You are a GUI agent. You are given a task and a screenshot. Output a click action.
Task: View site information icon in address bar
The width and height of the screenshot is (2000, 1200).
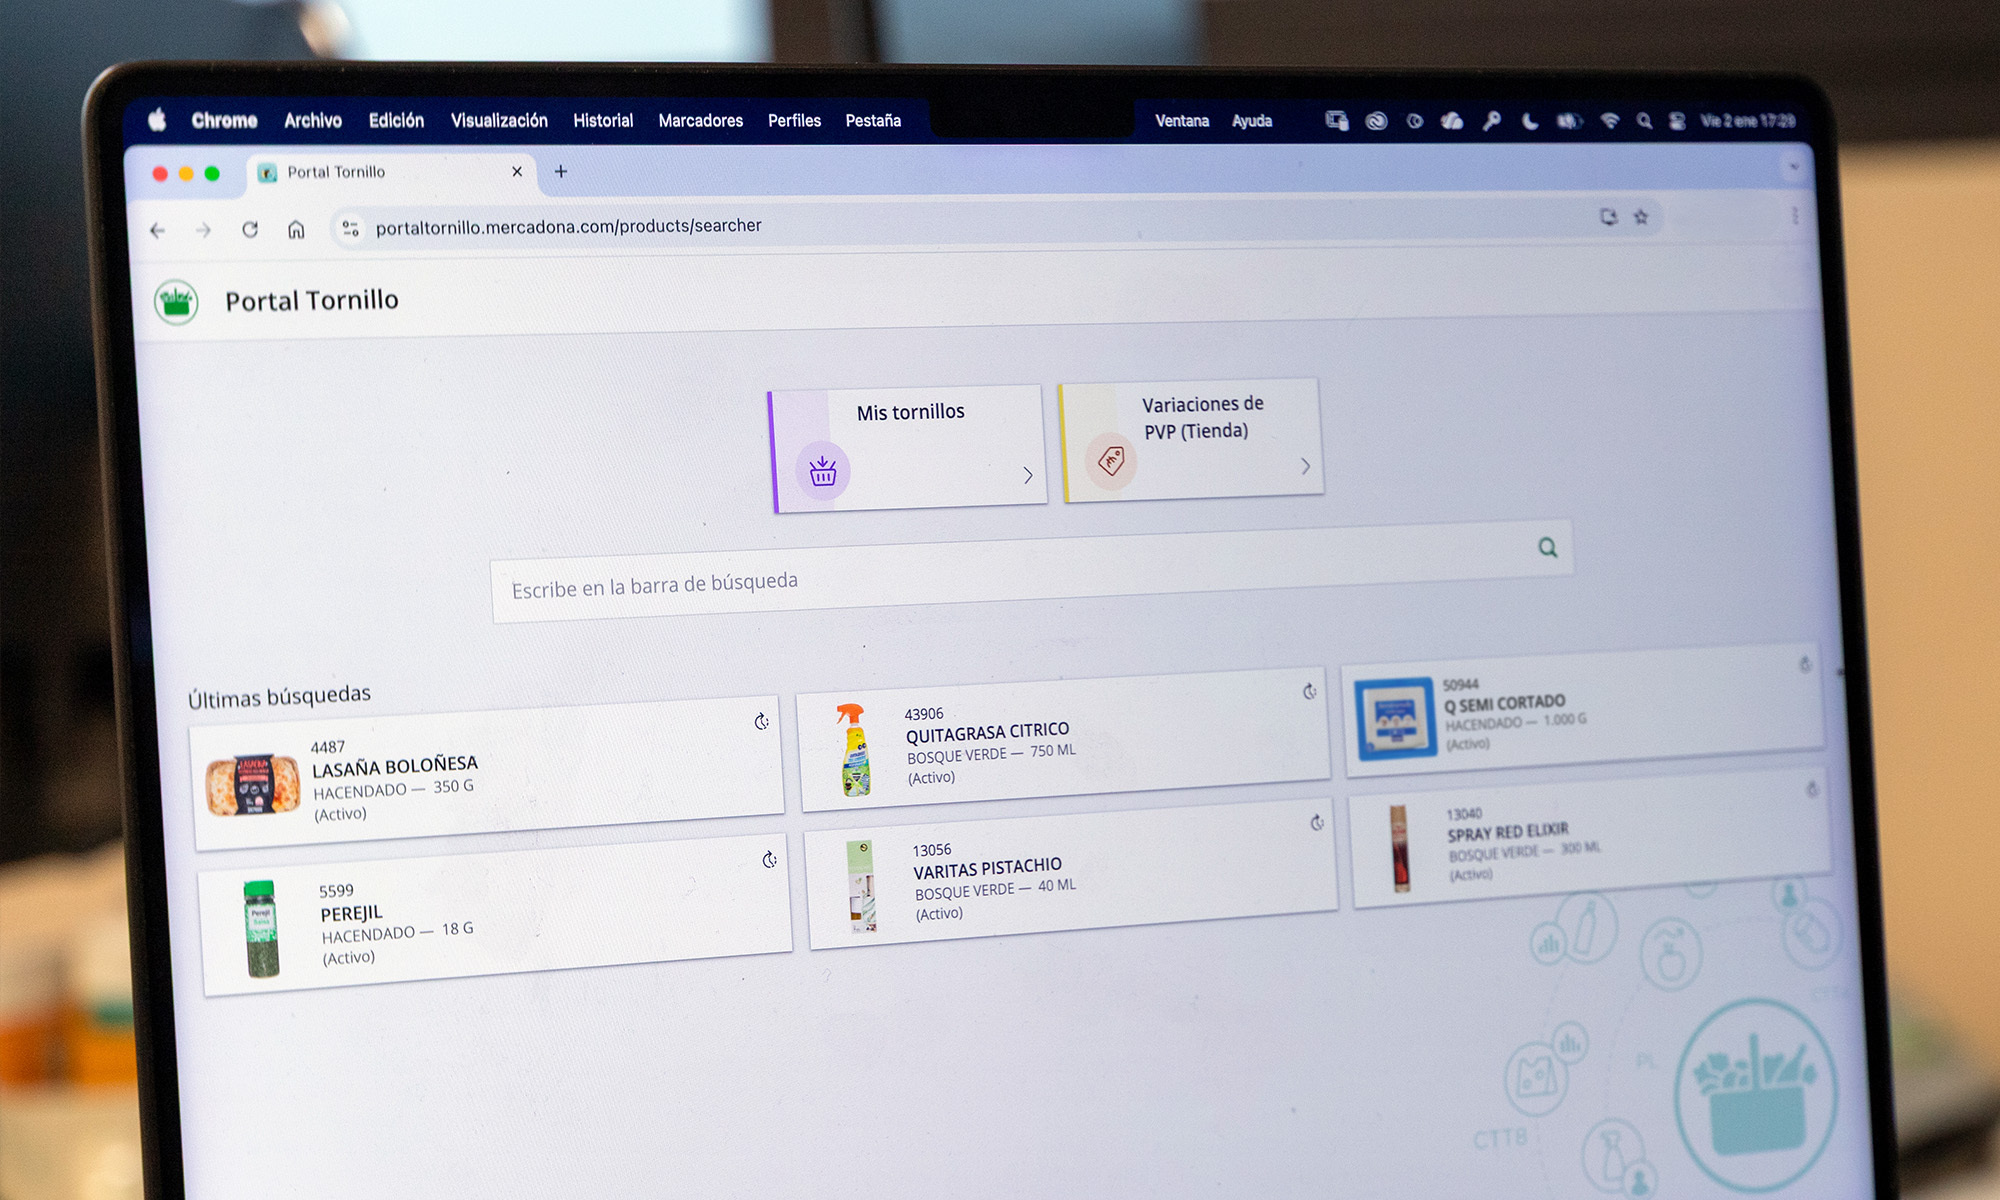click(350, 228)
